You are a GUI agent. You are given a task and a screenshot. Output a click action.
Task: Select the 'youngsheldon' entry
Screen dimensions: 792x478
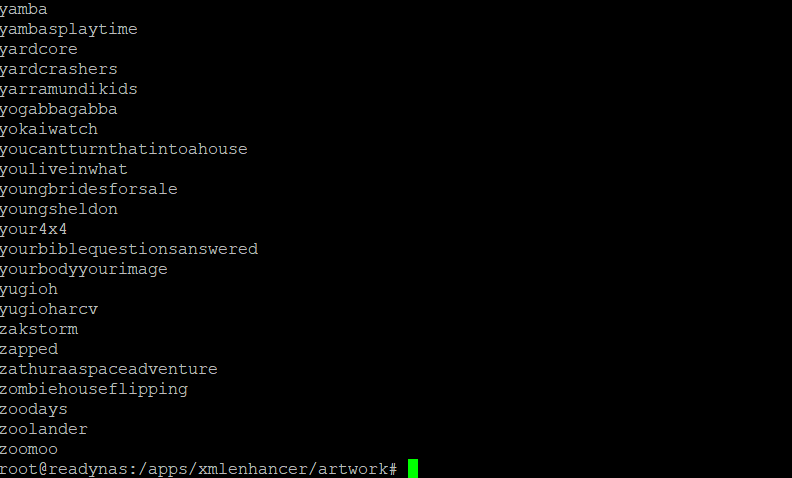click(59, 209)
